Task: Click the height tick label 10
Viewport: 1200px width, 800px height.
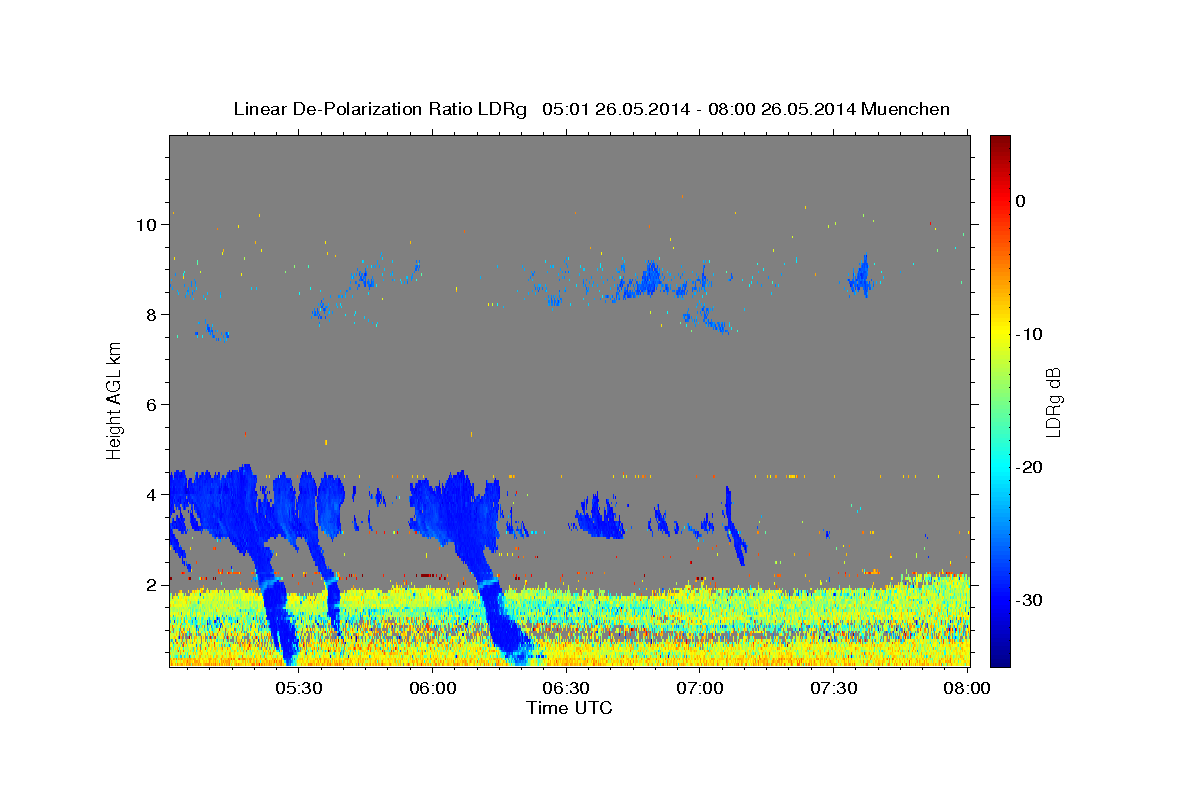Action: (x=146, y=225)
